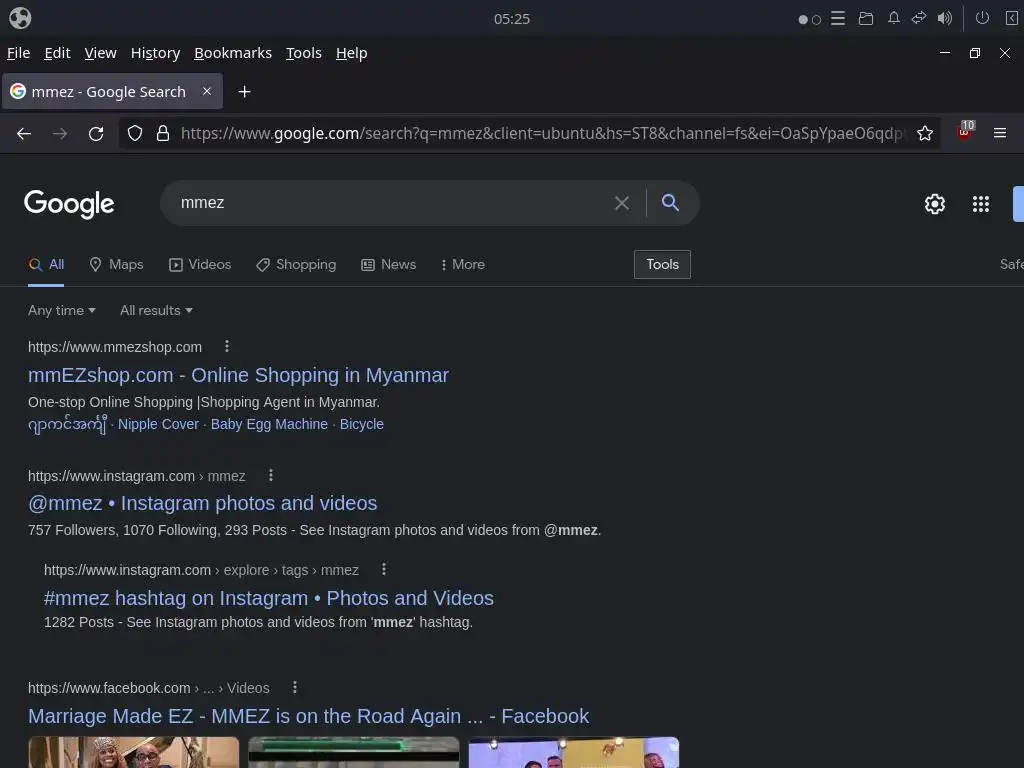This screenshot has height=768, width=1024.
Task: Open the View menu
Action: [x=101, y=53]
